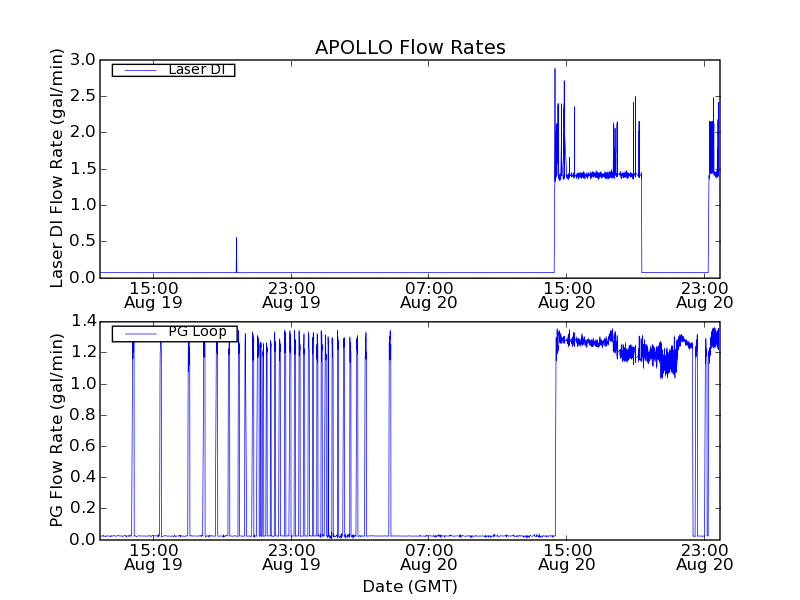Select the 1.5 tick on Laser DI axis
The height and width of the screenshot is (600, 800).
click(85, 169)
